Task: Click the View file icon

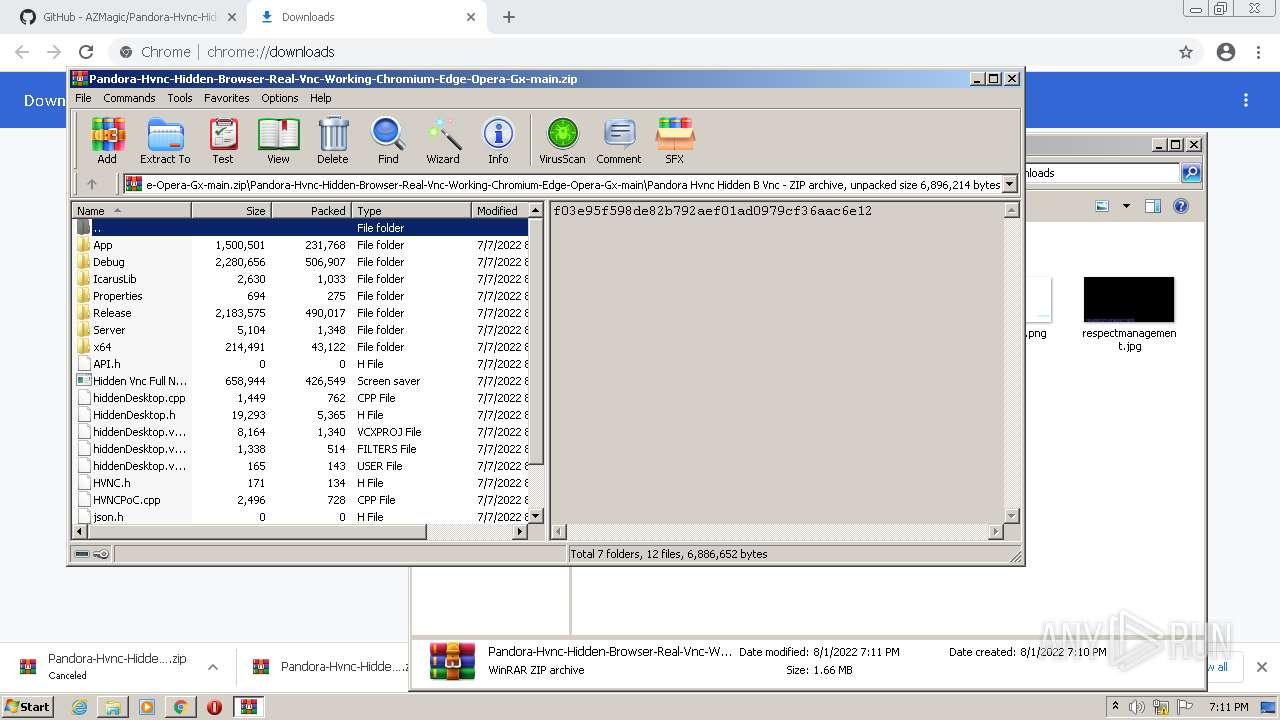Action: click(278, 140)
